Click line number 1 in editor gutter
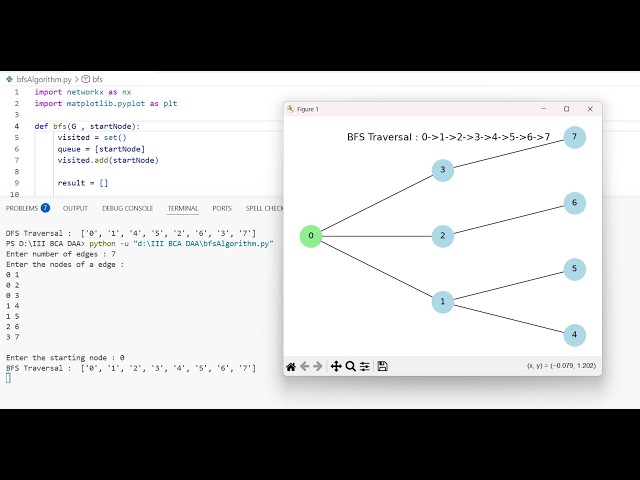The image size is (640, 480). 16,92
